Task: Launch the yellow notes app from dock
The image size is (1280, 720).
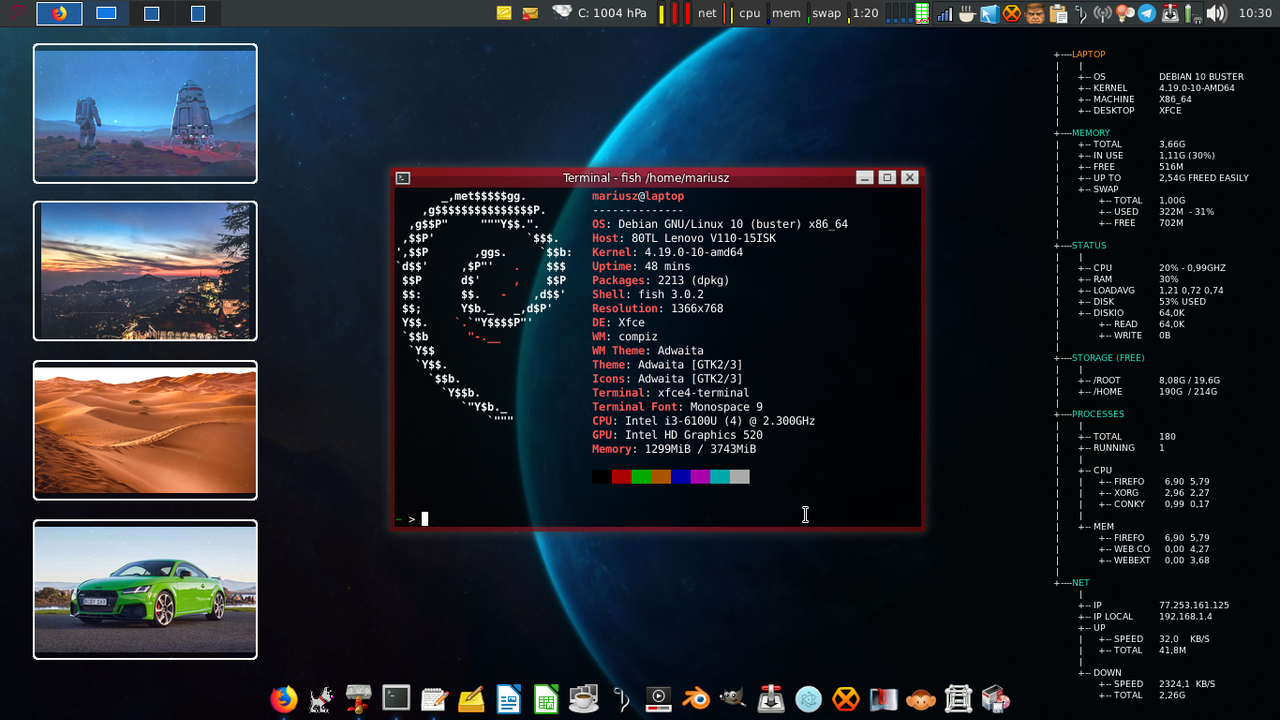Action: click(x=471, y=698)
